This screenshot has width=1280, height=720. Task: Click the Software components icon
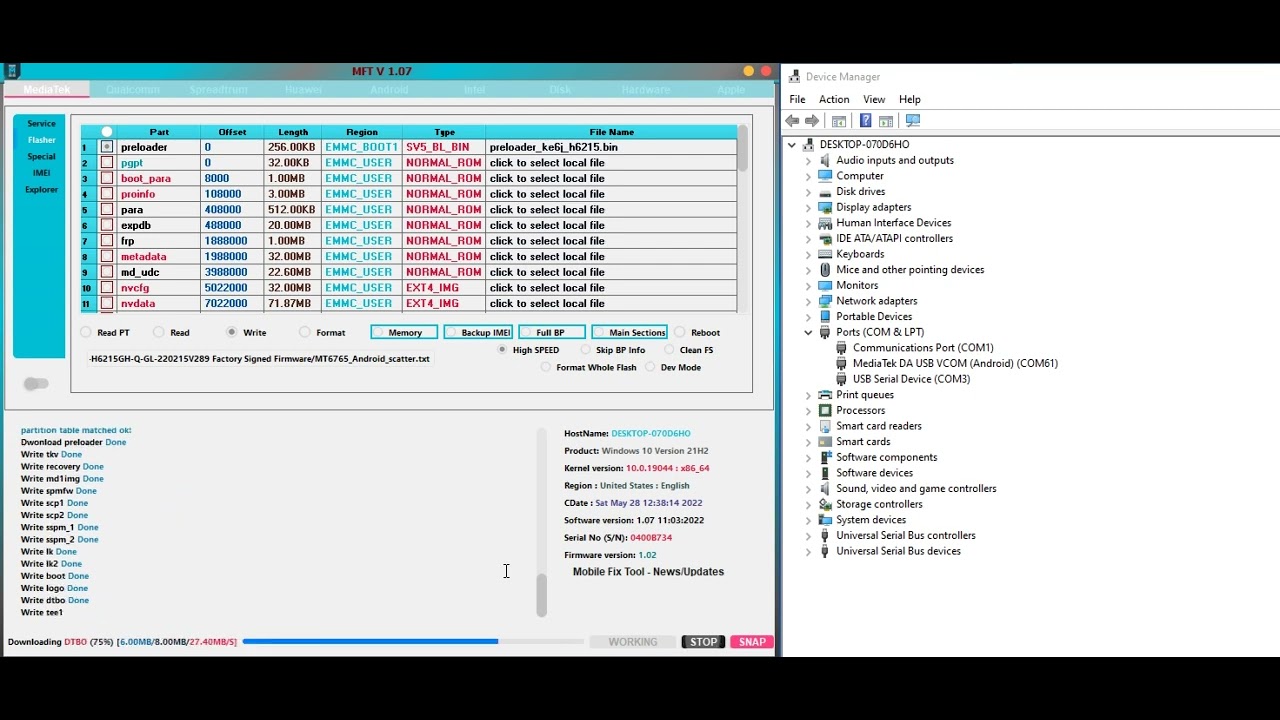(825, 457)
